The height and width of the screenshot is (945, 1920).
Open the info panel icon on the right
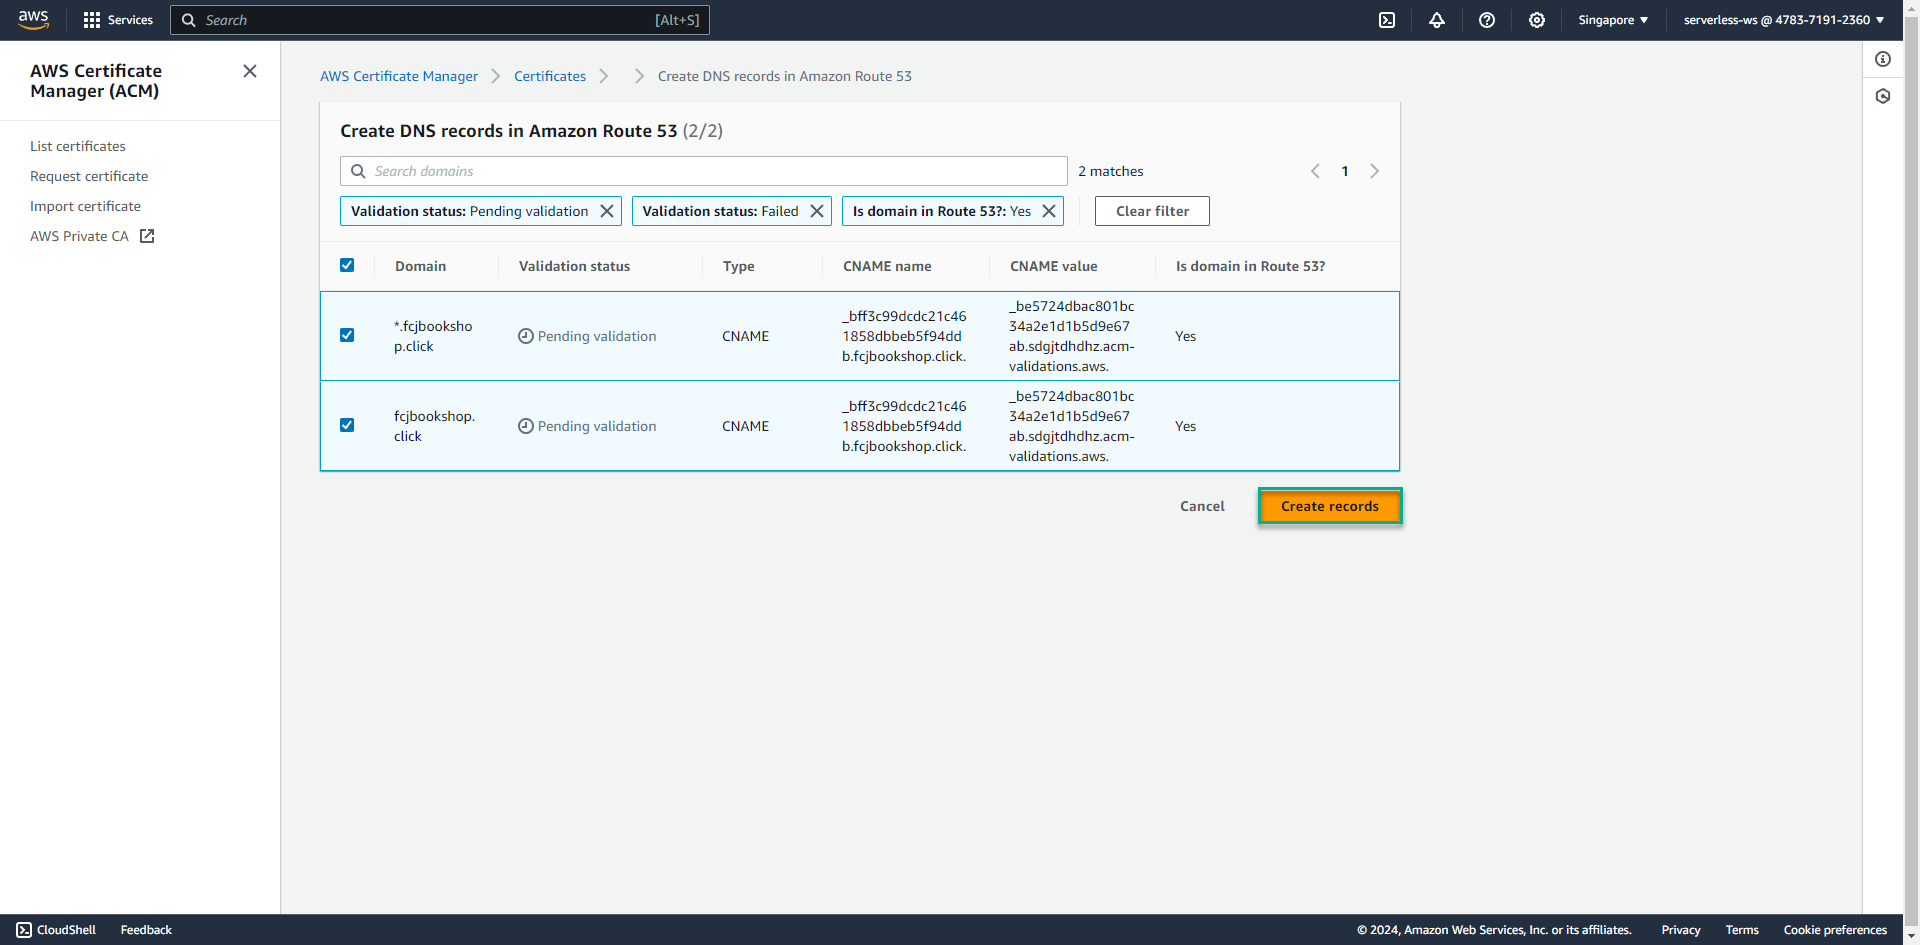[1883, 59]
